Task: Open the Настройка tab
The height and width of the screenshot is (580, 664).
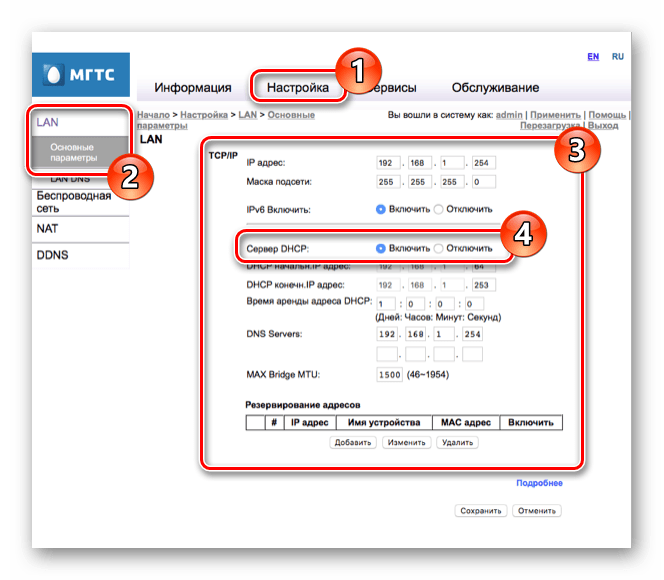Action: pos(298,88)
